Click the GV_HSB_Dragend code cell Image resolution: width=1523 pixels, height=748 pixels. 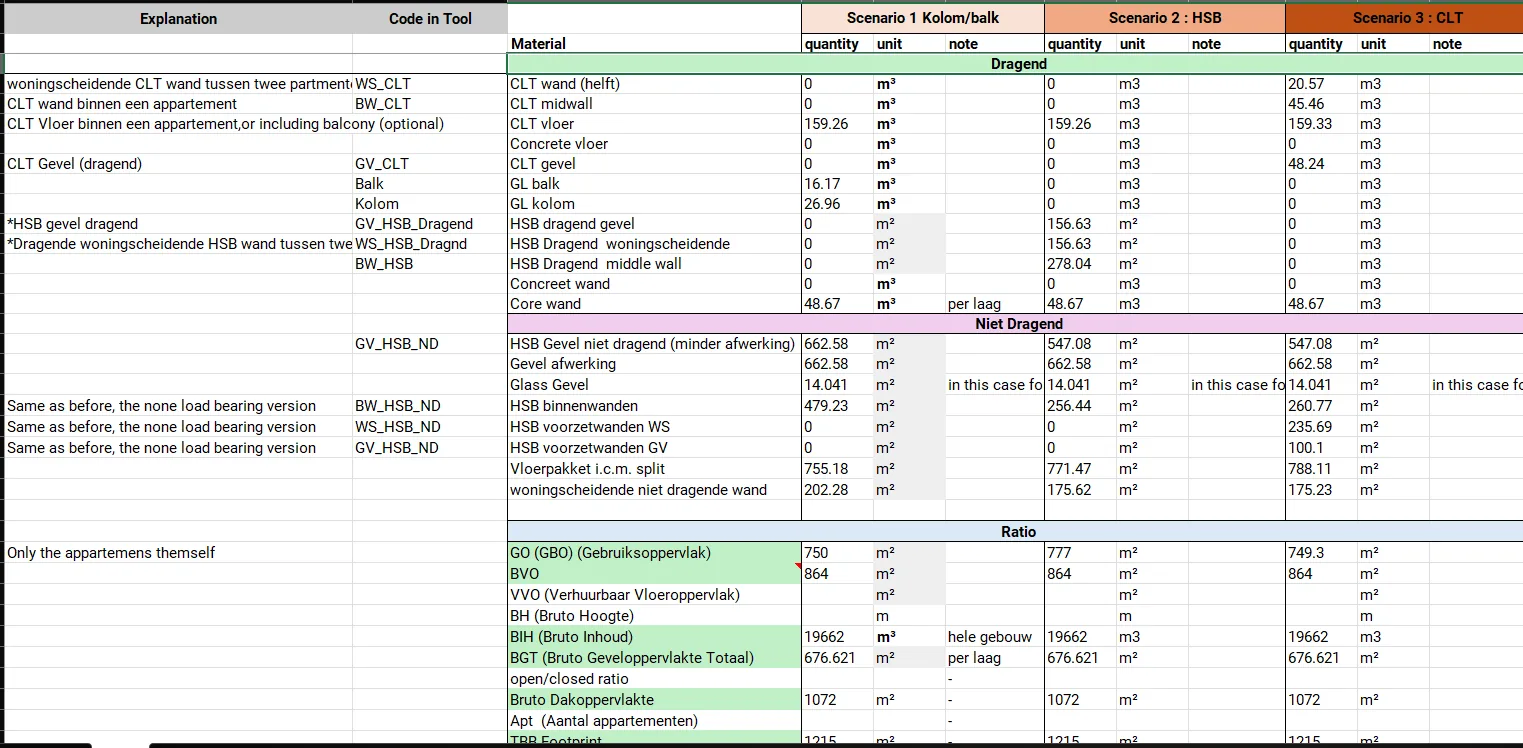(430, 224)
